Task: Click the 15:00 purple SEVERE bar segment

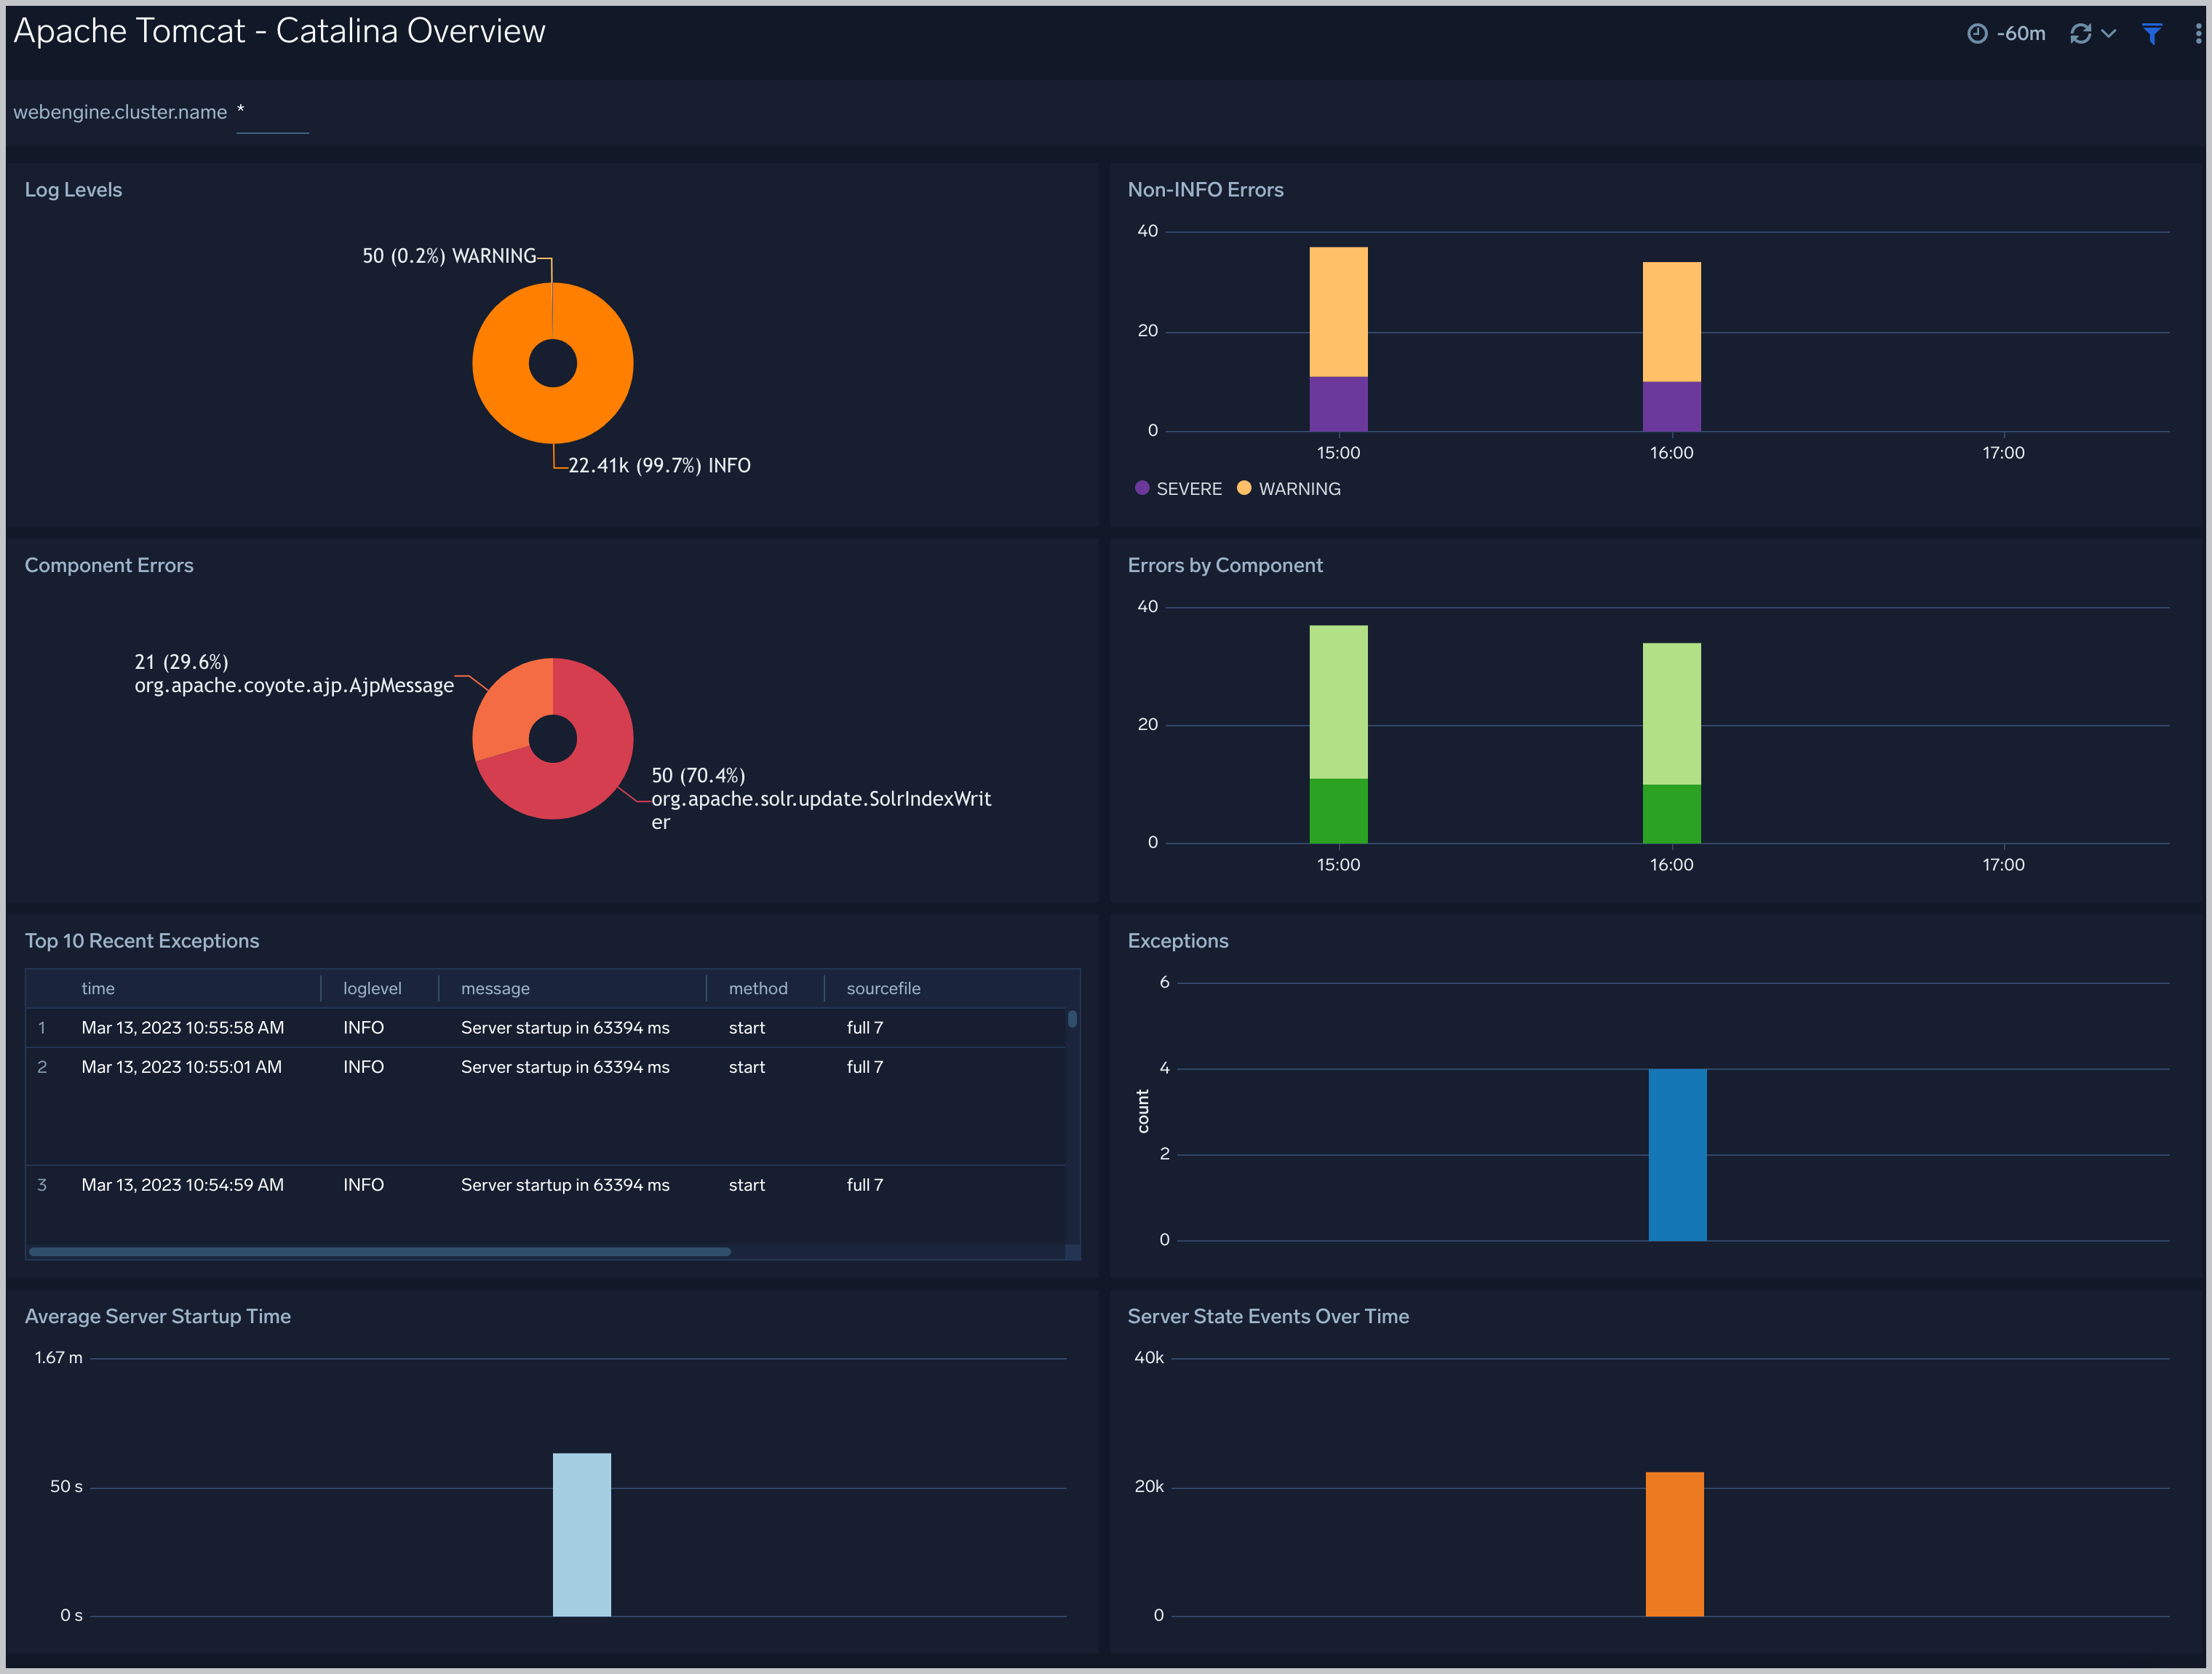Action: pyautogui.click(x=1338, y=404)
